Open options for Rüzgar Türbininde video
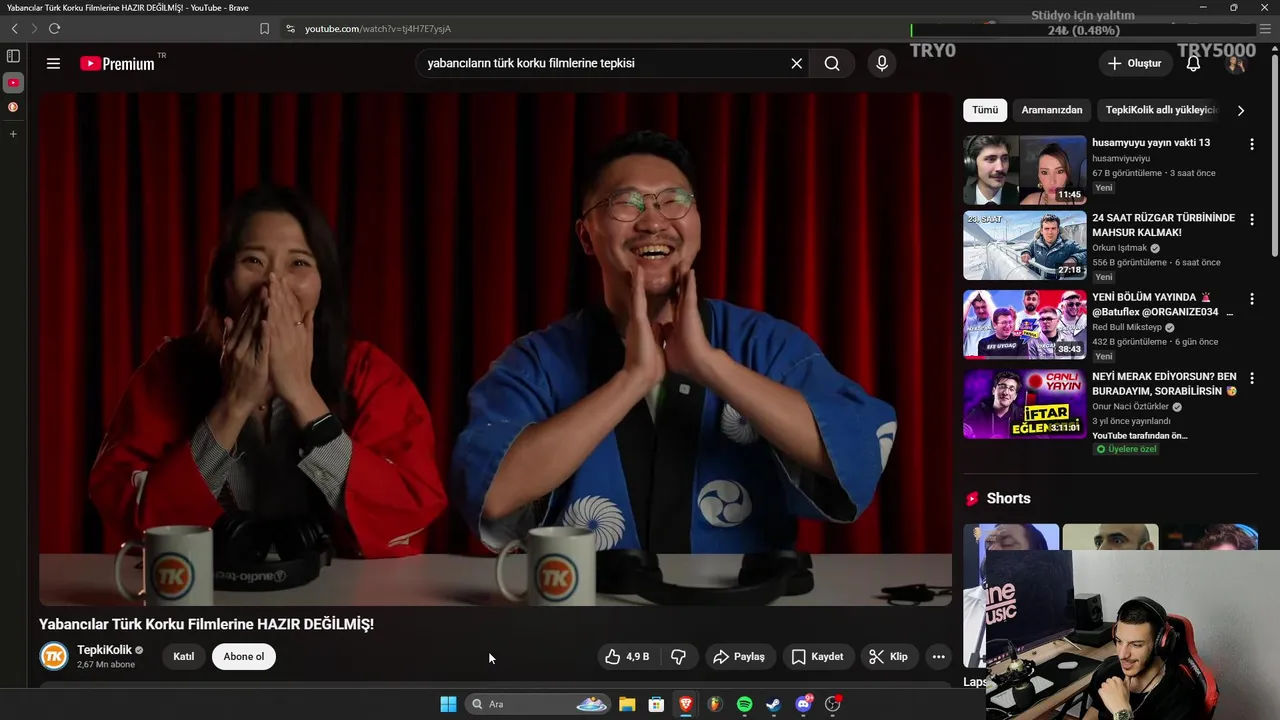This screenshot has width=1280, height=720. pos(1251,219)
